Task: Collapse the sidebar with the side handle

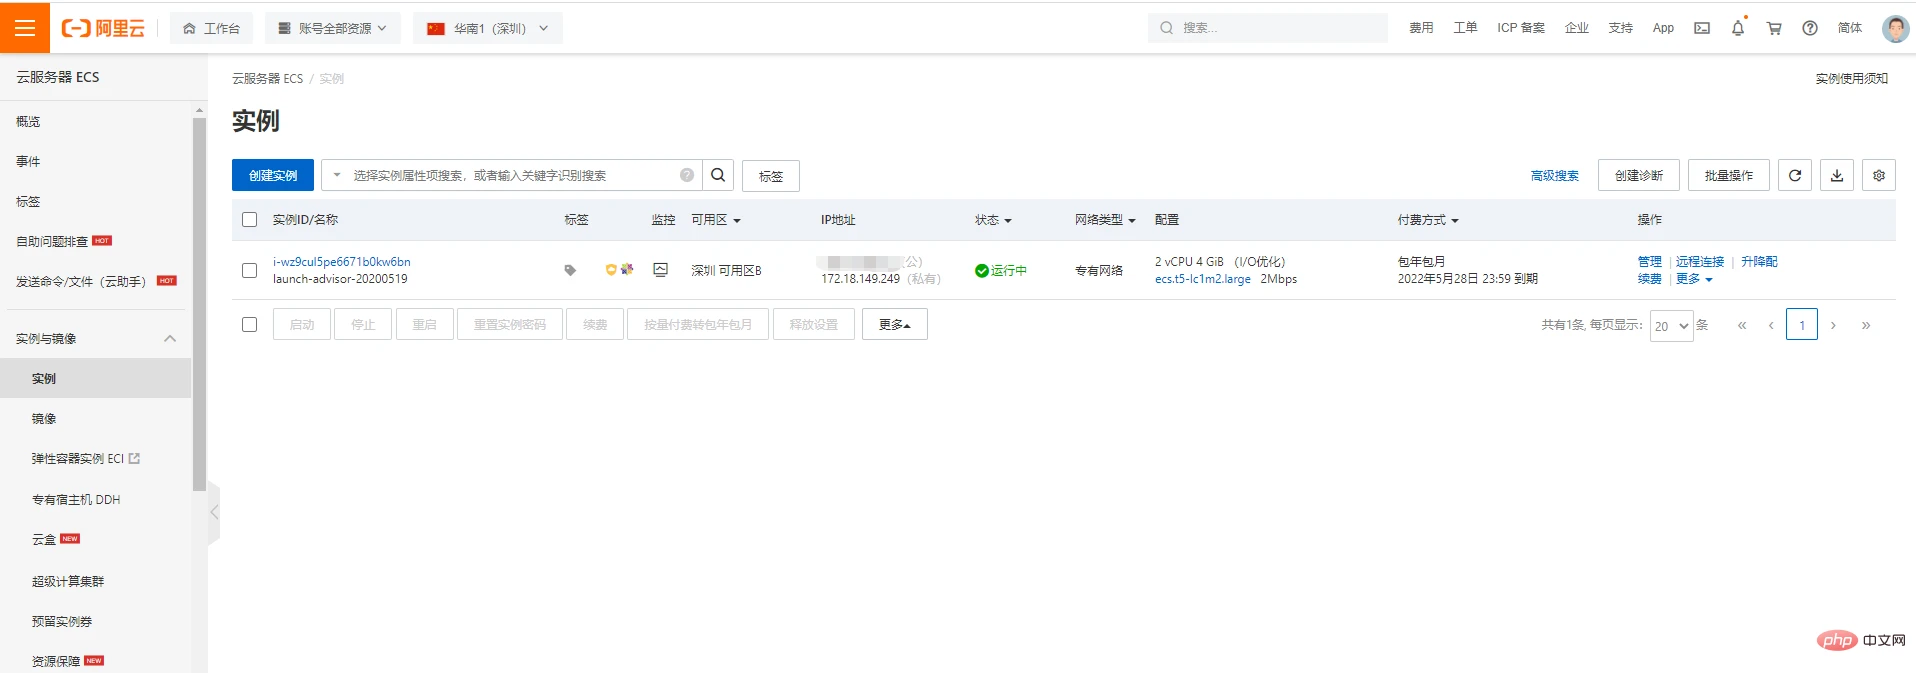Action: click(x=214, y=512)
